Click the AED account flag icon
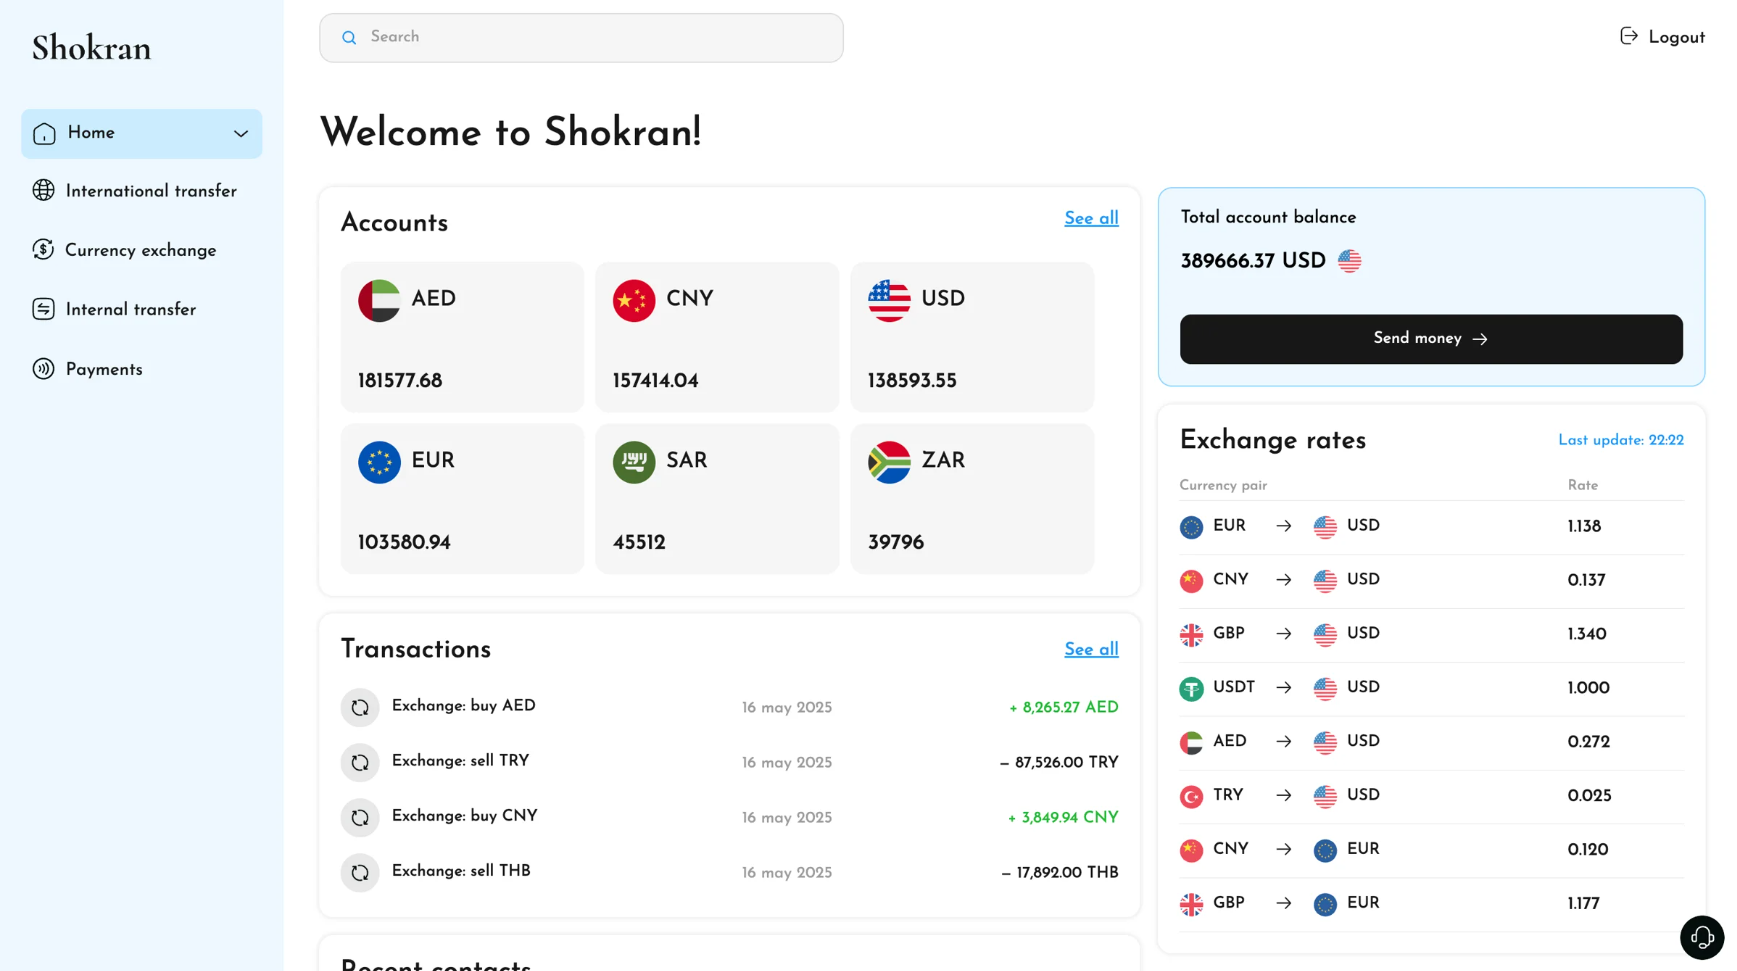The height and width of the screenshot is (971, 1737). 380,299
